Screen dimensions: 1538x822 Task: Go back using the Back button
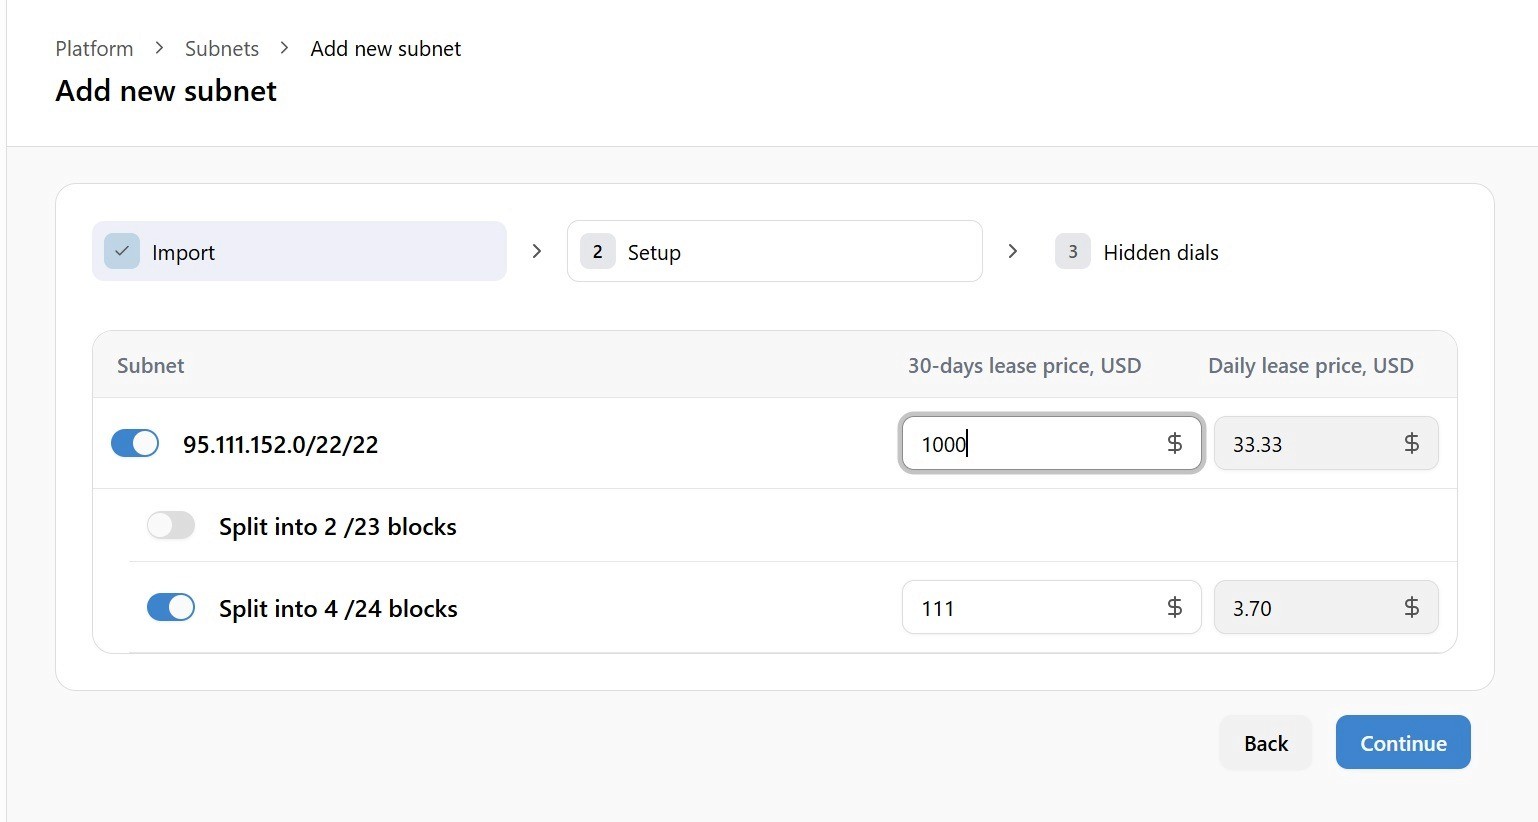click(1265, 742)
